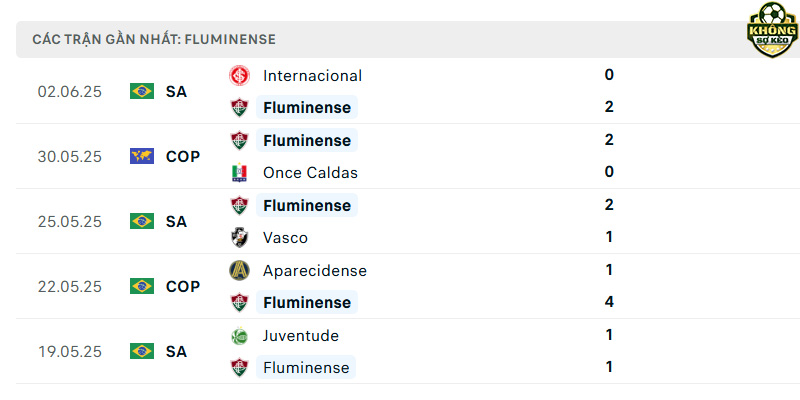Click Fluminense crest in 19.05.25 match

[x=239, y=367]
